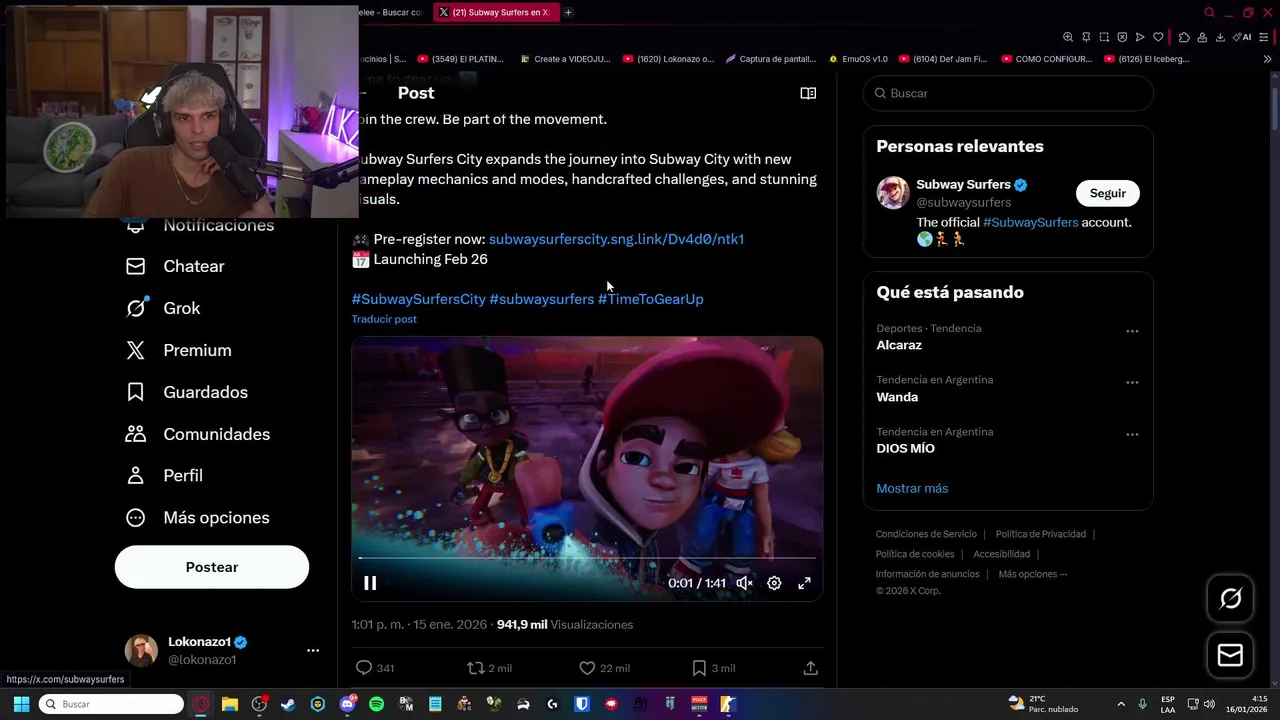The height and width of the screenshot is (720, 1280).
Task: Open video settings gear icon
Action: (774, 583)
